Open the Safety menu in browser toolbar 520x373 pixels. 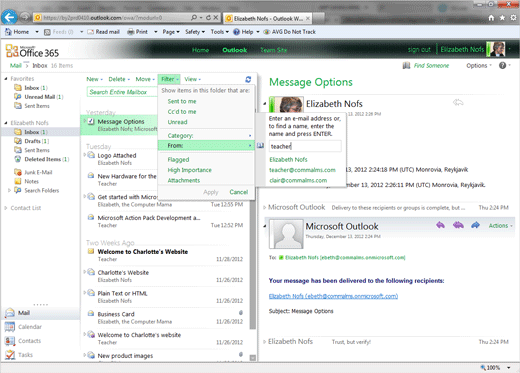194,32
